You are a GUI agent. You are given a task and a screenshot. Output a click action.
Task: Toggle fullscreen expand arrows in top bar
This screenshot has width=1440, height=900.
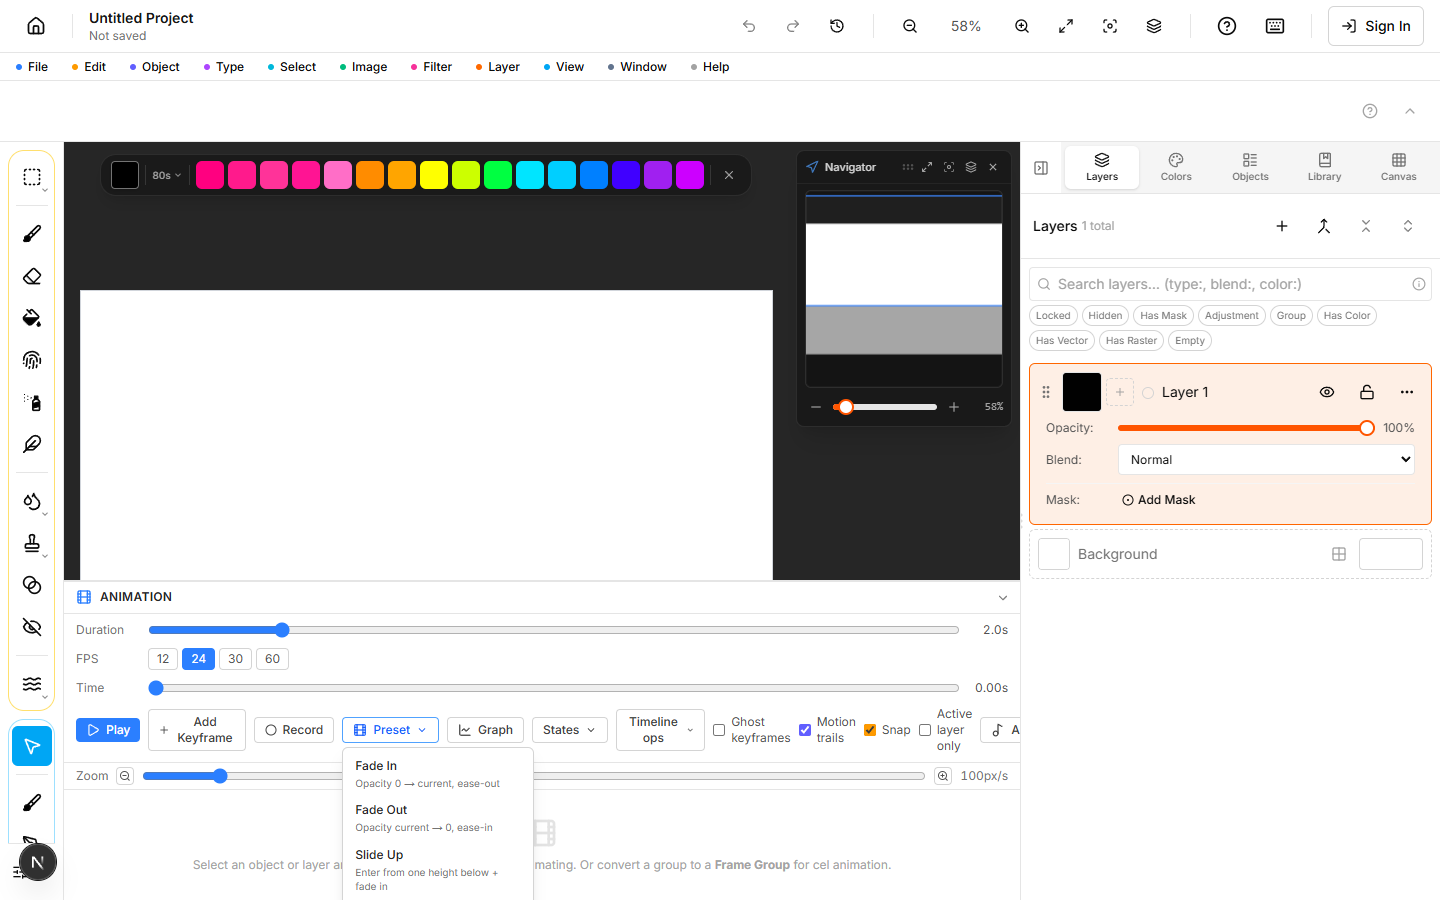pos(1066,26)
